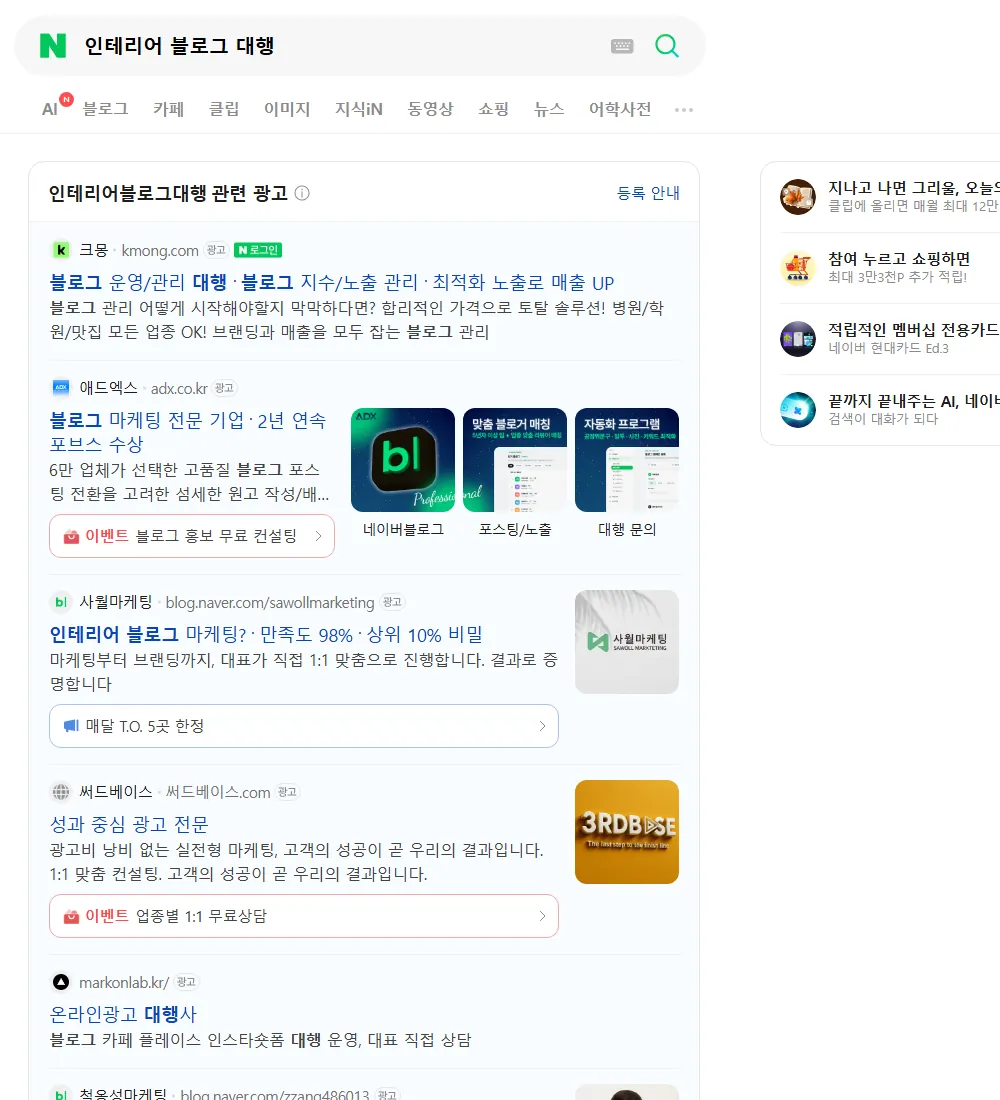The image size is (1000, 1100).
Task: Click the ad info circle icon beside 관련 광고
Action: pyautogui.click(x=302, y=193)
